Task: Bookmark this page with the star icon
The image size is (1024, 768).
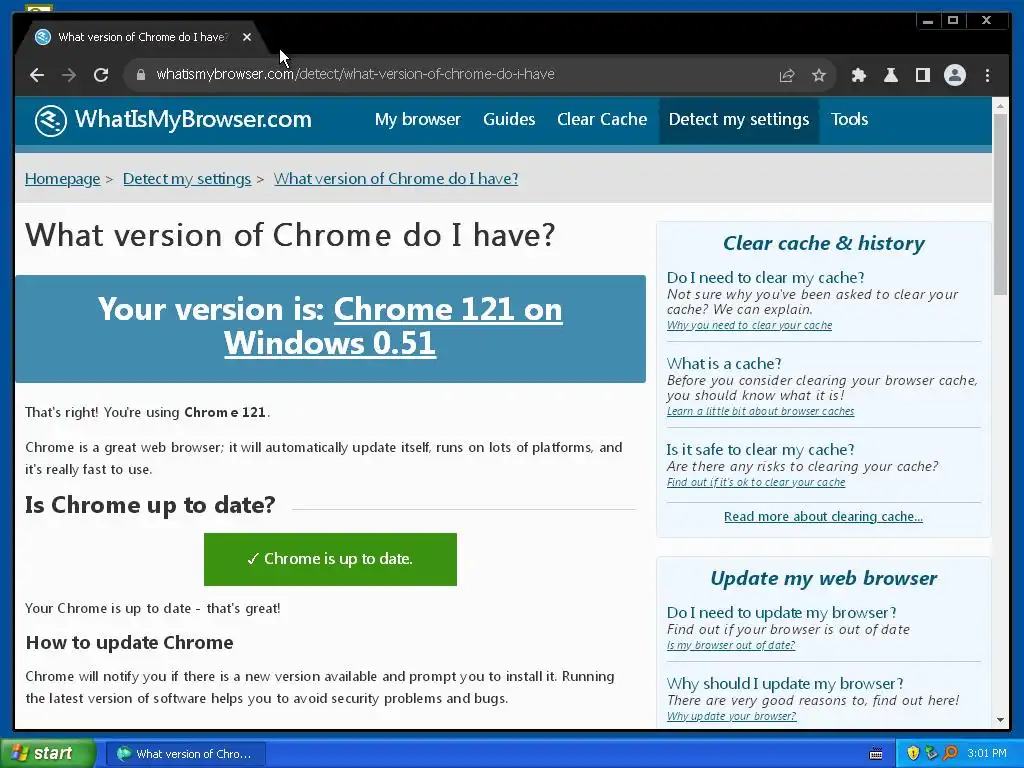Action: click(819, 75)
